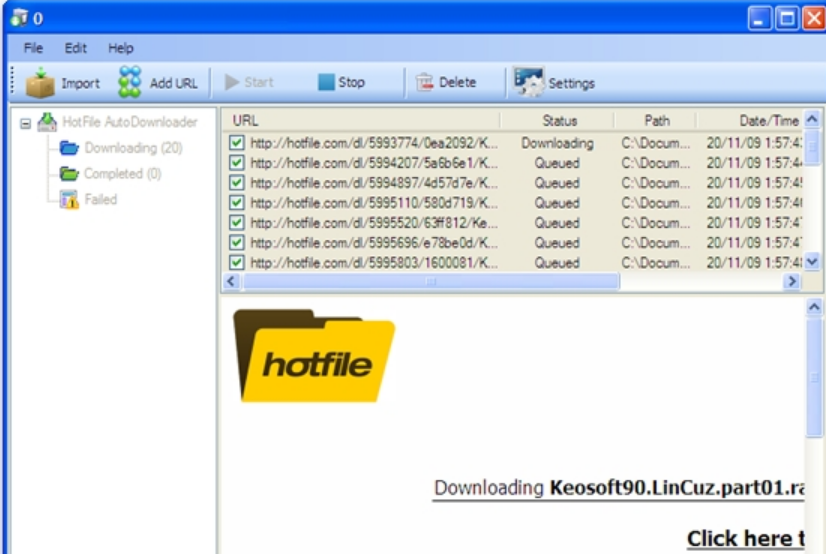Open the Edit menu
Image resolution: width=826 pixels, height=554 pixels.
pos(75,48)
